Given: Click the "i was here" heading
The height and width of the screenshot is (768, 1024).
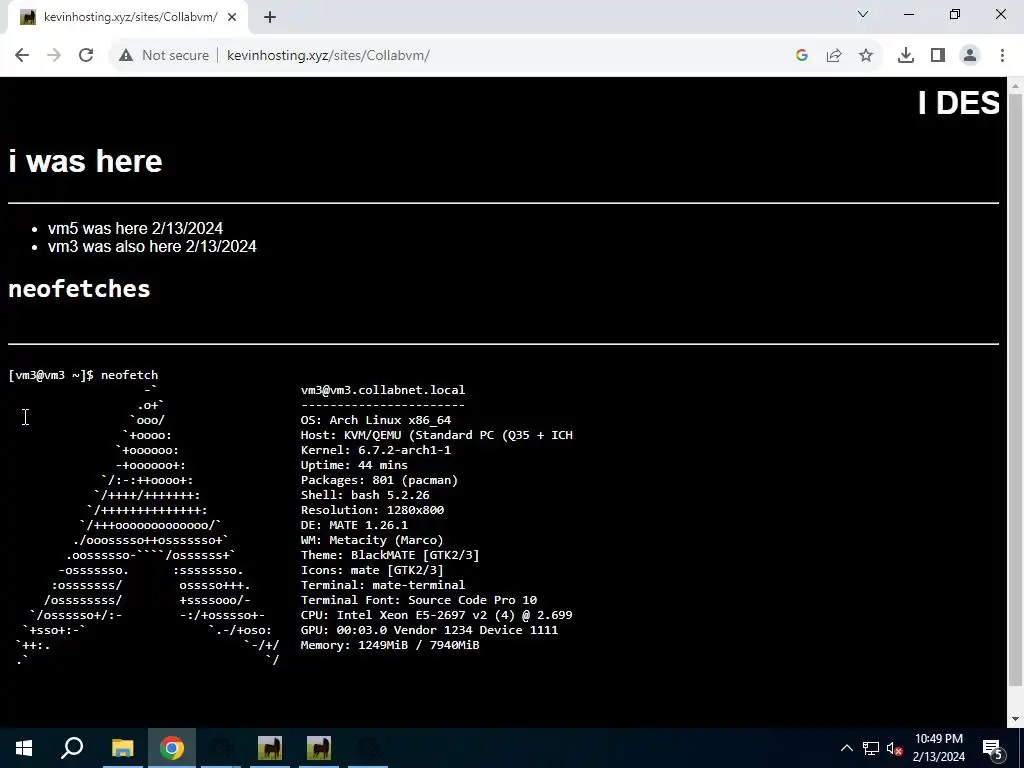Looking at the screenshot, I should coord(86,161).
